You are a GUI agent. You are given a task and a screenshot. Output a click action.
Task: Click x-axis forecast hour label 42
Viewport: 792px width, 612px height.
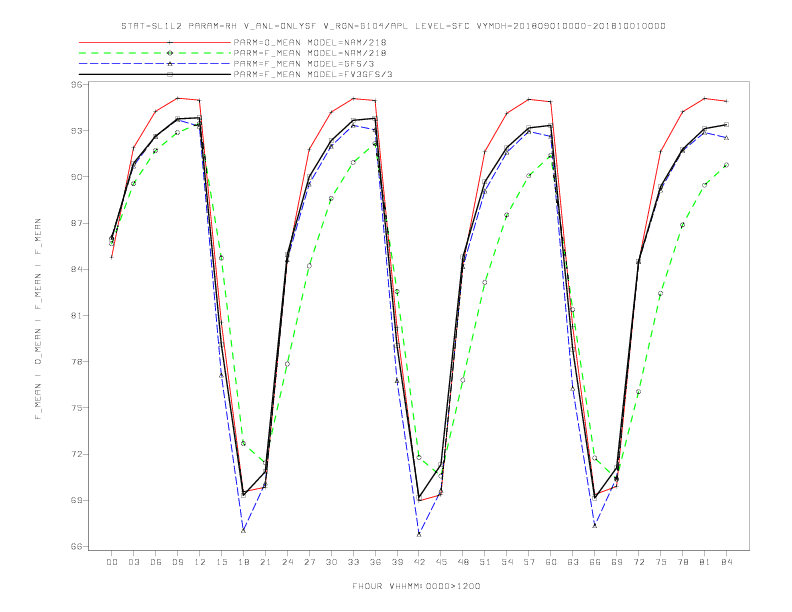(x=419, y=562)
